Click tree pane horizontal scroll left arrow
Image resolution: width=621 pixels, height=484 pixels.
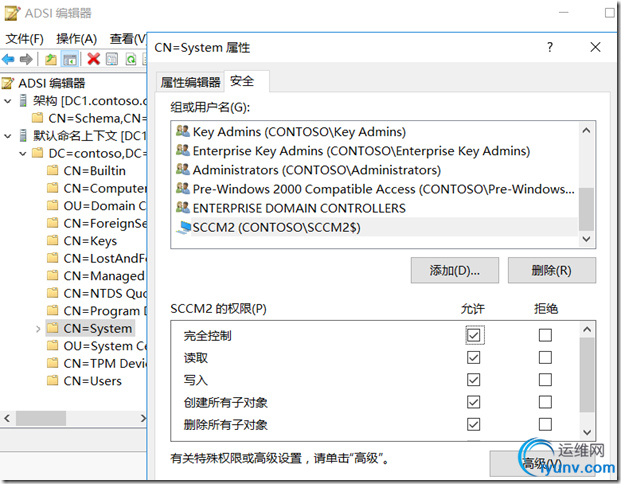pos(7,418)
